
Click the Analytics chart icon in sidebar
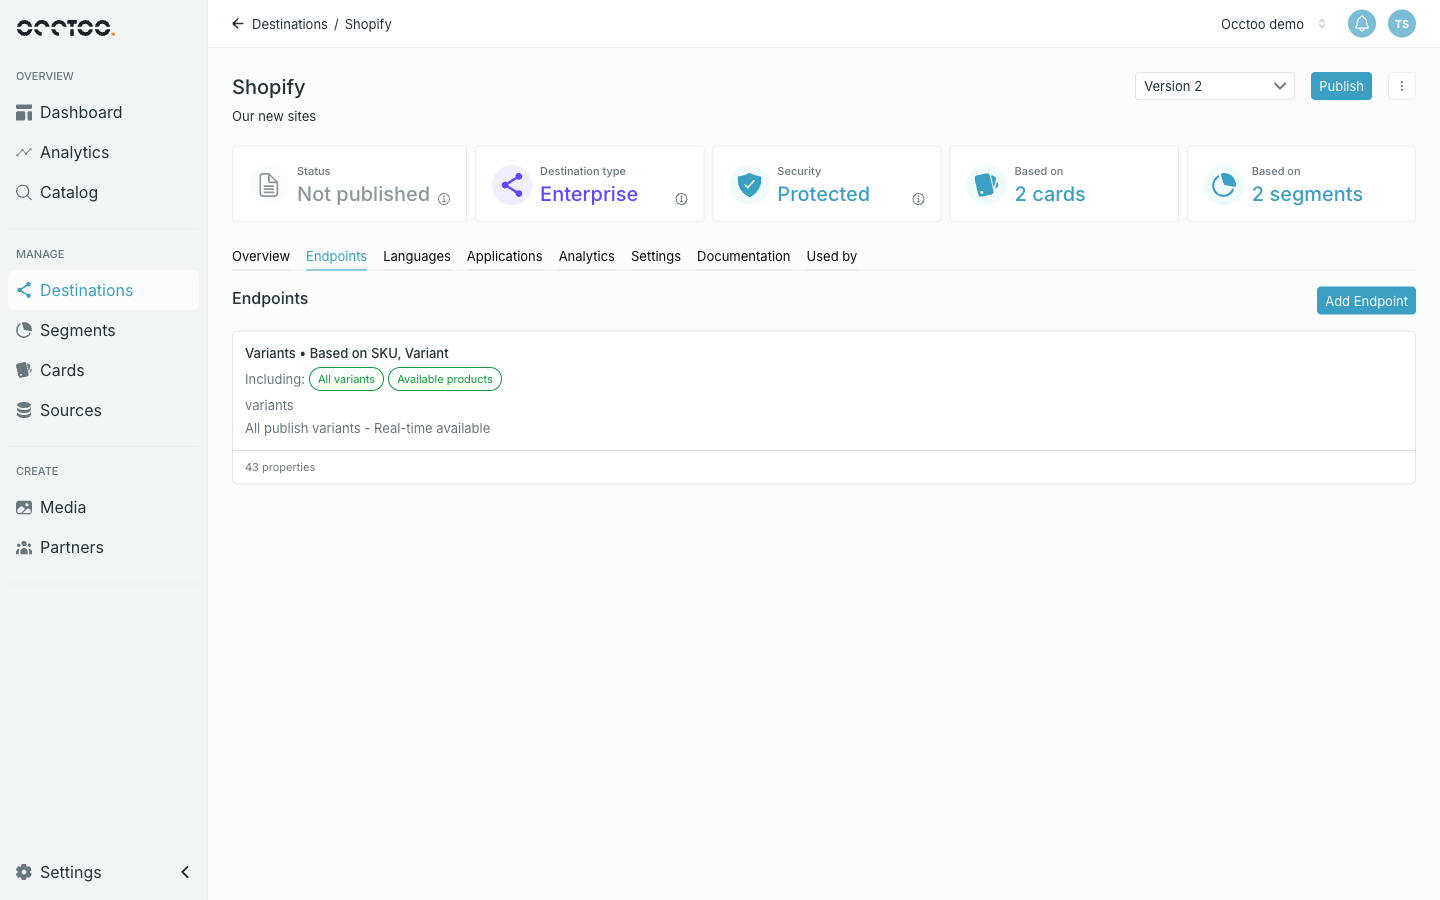click(x=24, y=153)
